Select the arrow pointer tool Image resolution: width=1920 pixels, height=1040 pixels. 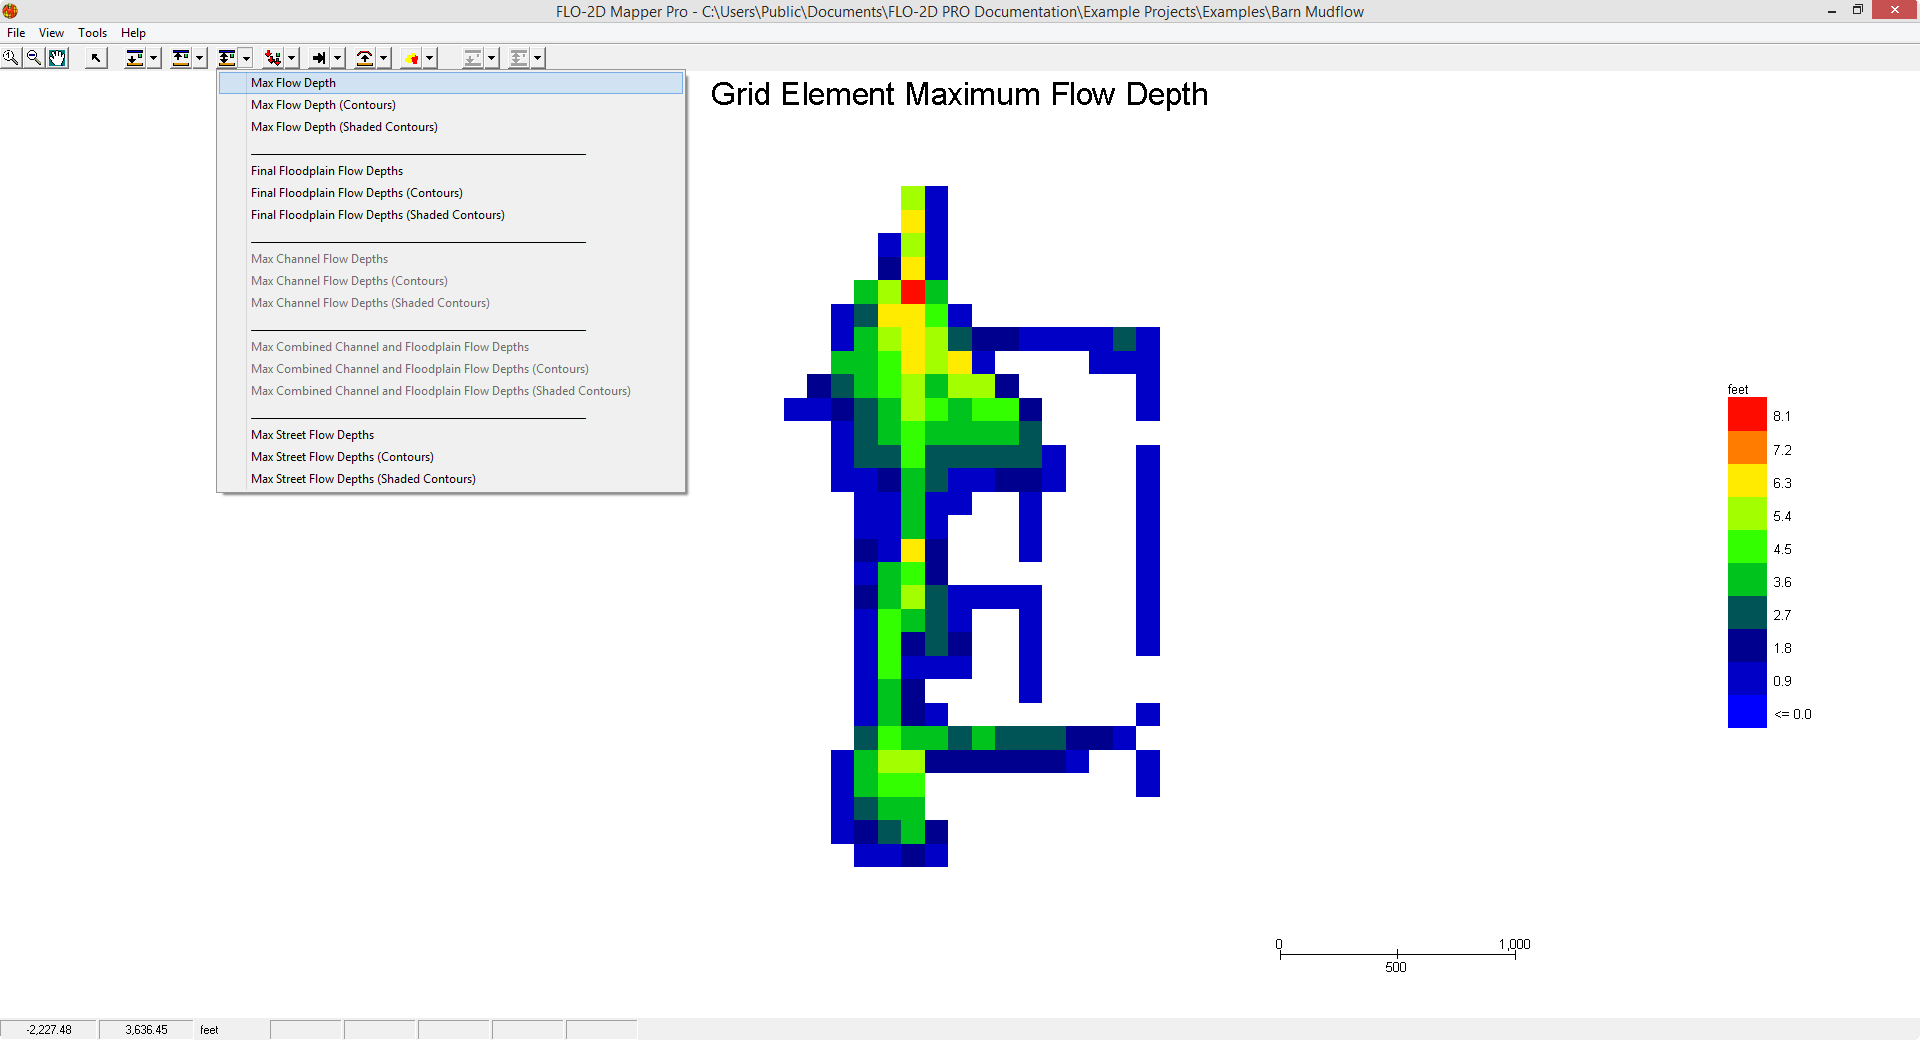[x=96, y=58]
